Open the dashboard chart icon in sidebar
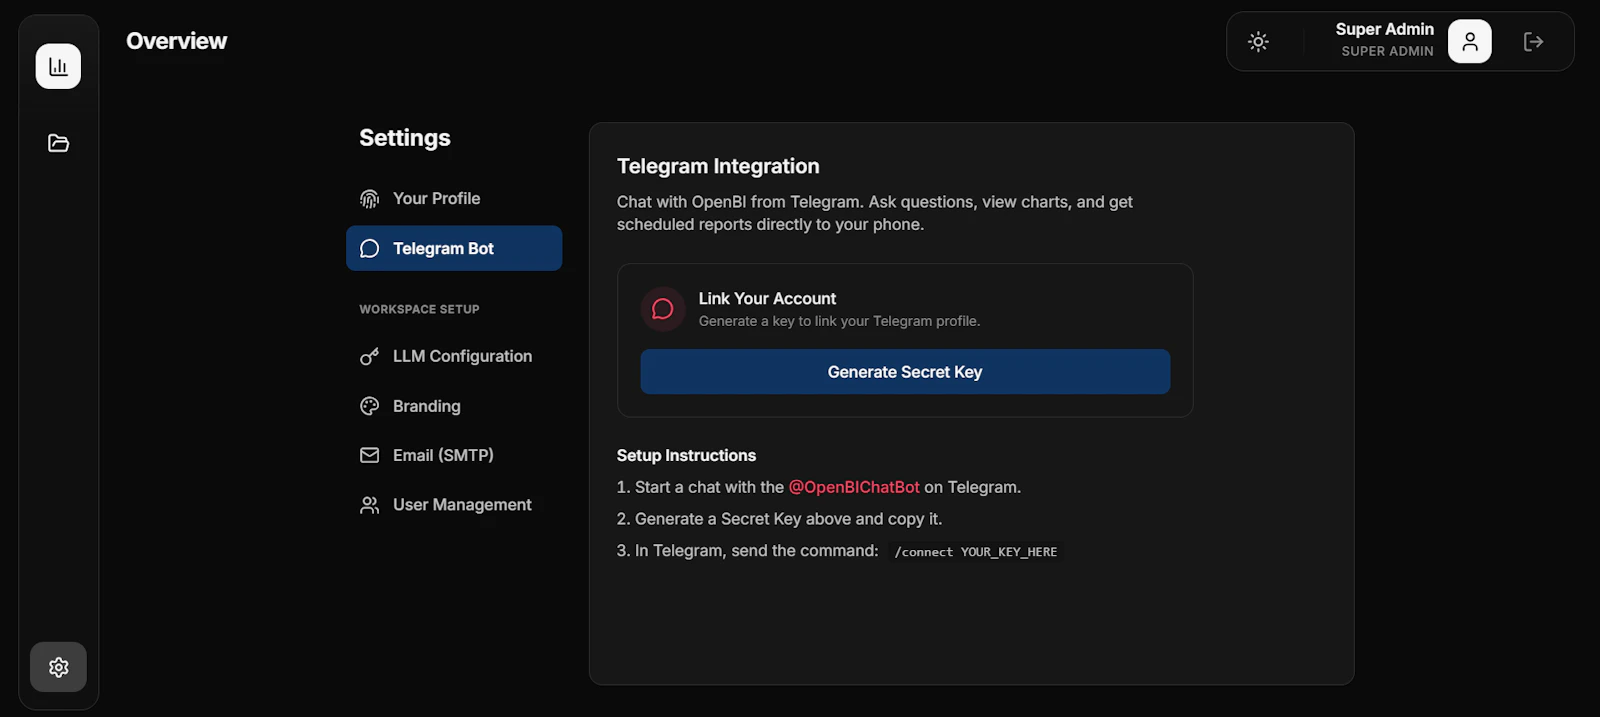This screenshot has height=717, width=1600. 58,66
